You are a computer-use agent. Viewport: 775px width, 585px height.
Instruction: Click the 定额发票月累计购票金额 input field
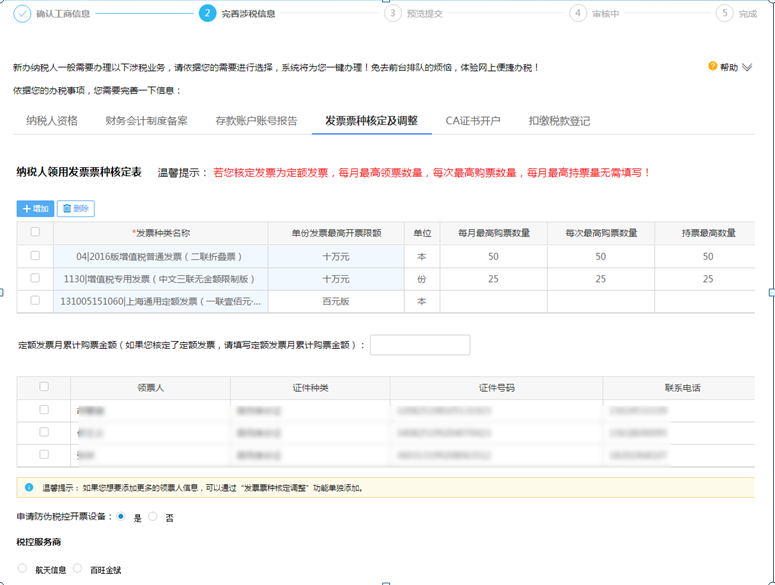pyautogui.click(x=419, y=344)
